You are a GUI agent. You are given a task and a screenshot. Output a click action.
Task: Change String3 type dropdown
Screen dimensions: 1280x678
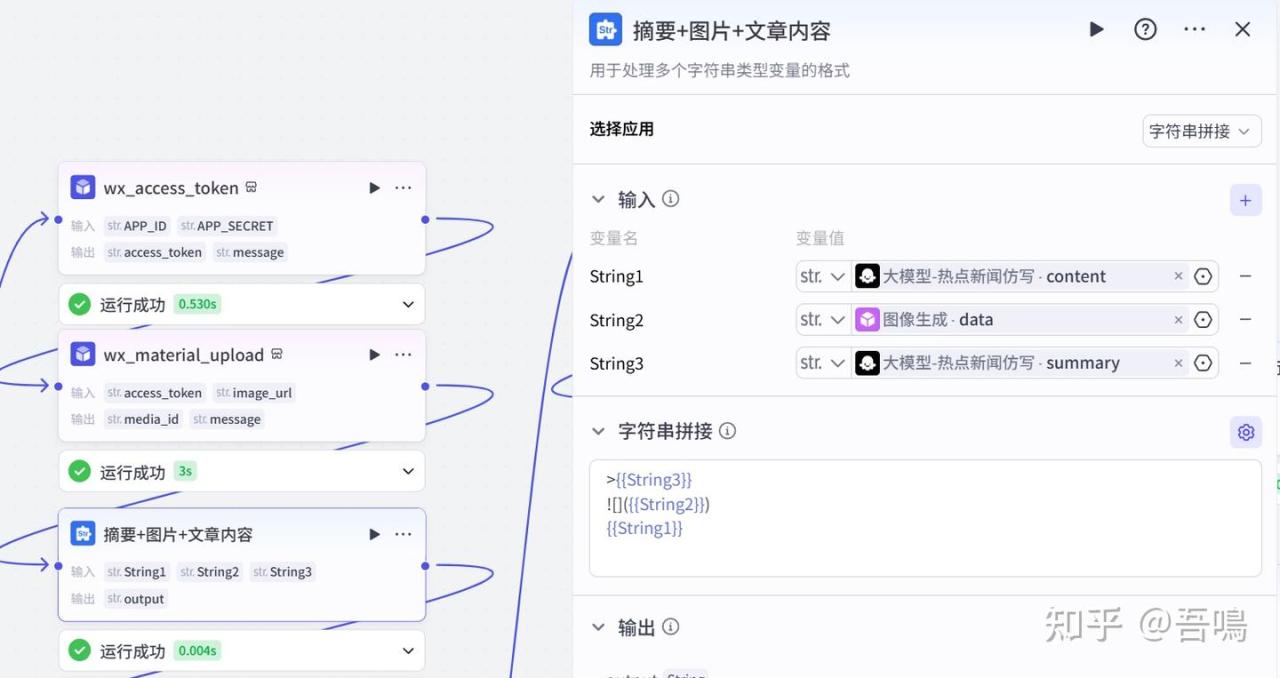pyautogui.click(x=822, y=363)
